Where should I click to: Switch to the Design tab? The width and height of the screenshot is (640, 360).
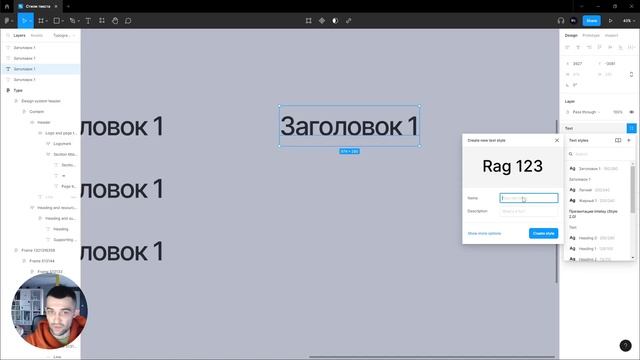pyautogui.click(x=571, y=36)
